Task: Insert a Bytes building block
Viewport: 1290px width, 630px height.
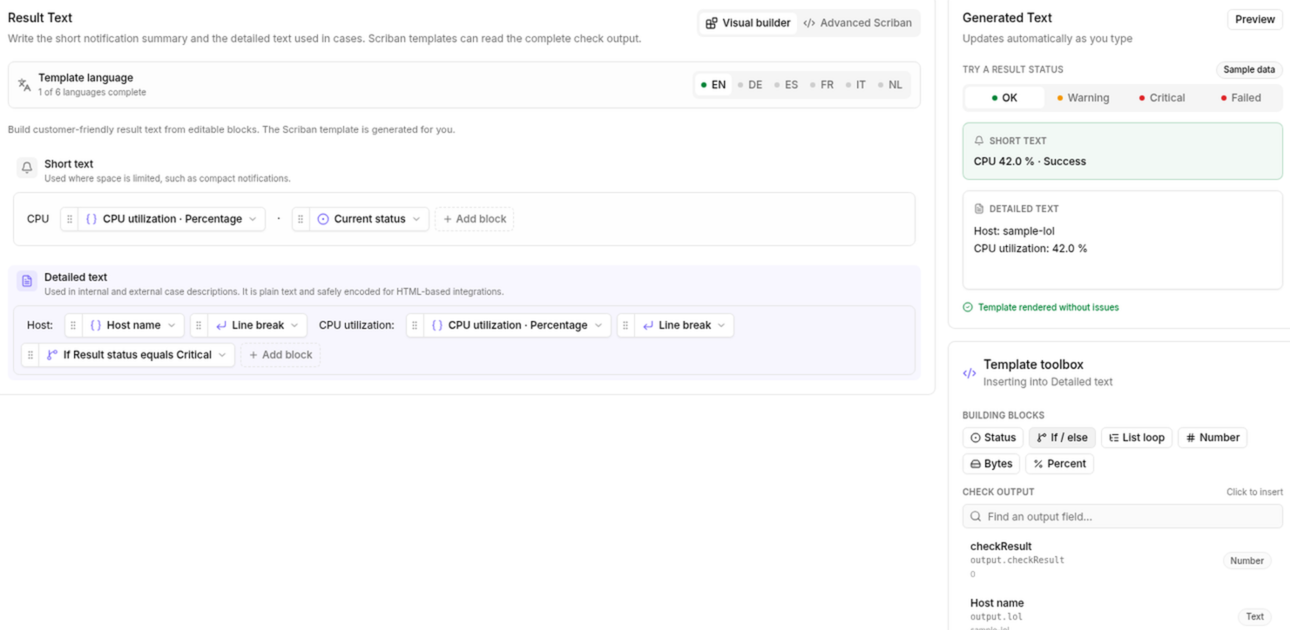Action: (991, 464)
